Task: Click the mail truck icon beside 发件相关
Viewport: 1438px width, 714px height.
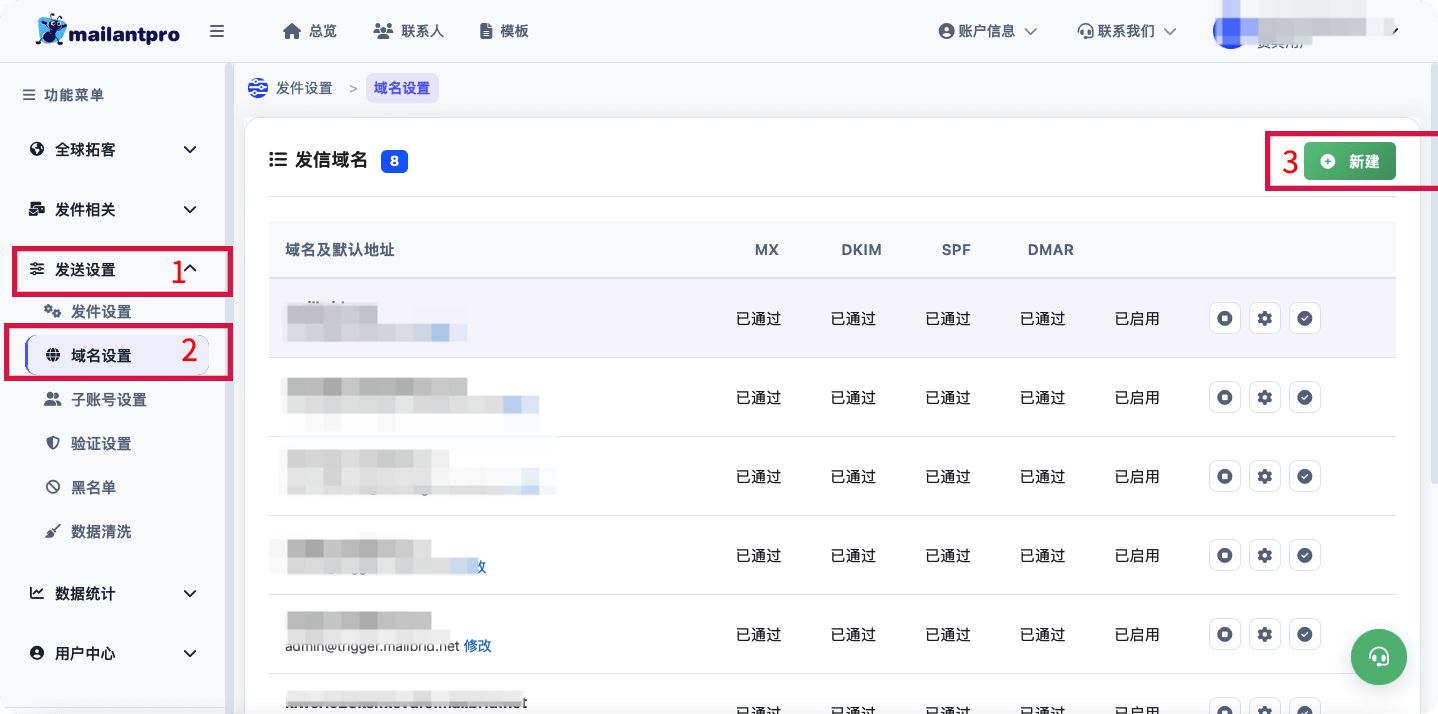Action: pos(37,209)
